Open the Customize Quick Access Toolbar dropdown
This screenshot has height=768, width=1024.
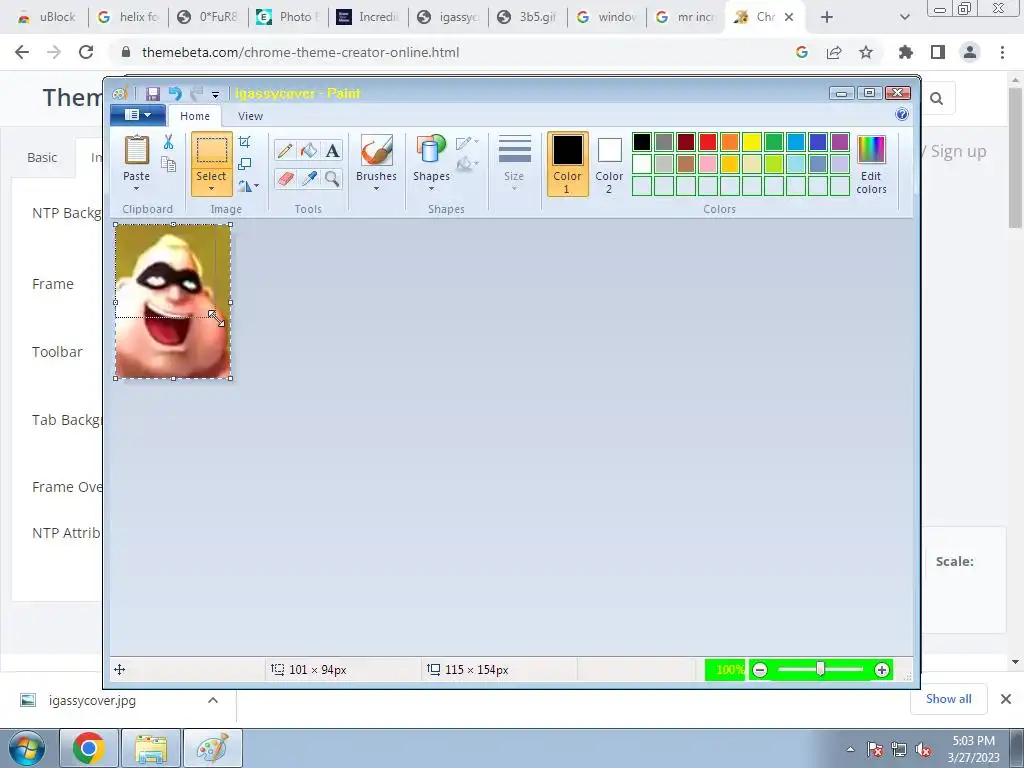tap(216, 95)
